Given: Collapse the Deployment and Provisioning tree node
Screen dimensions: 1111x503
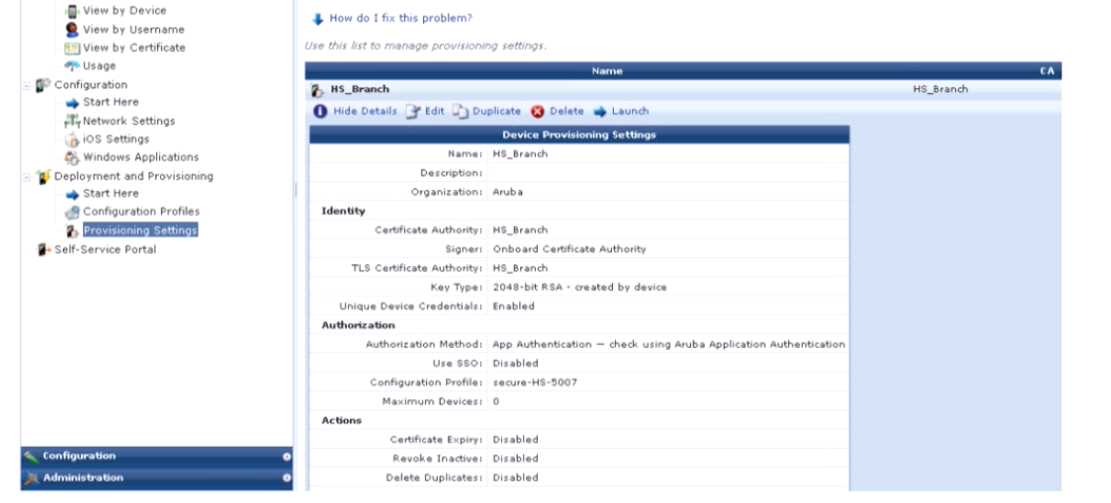Looking at the screenshot, I should tap(27, 176).
